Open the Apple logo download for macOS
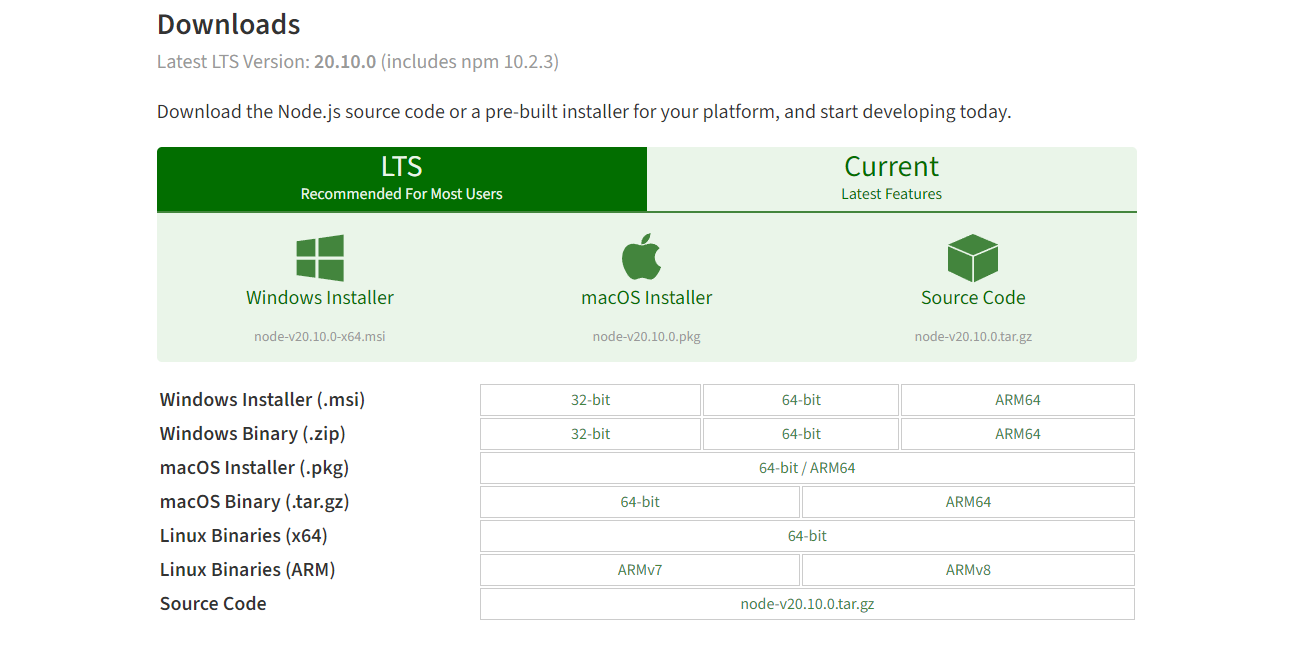 [x=645, y=256]
